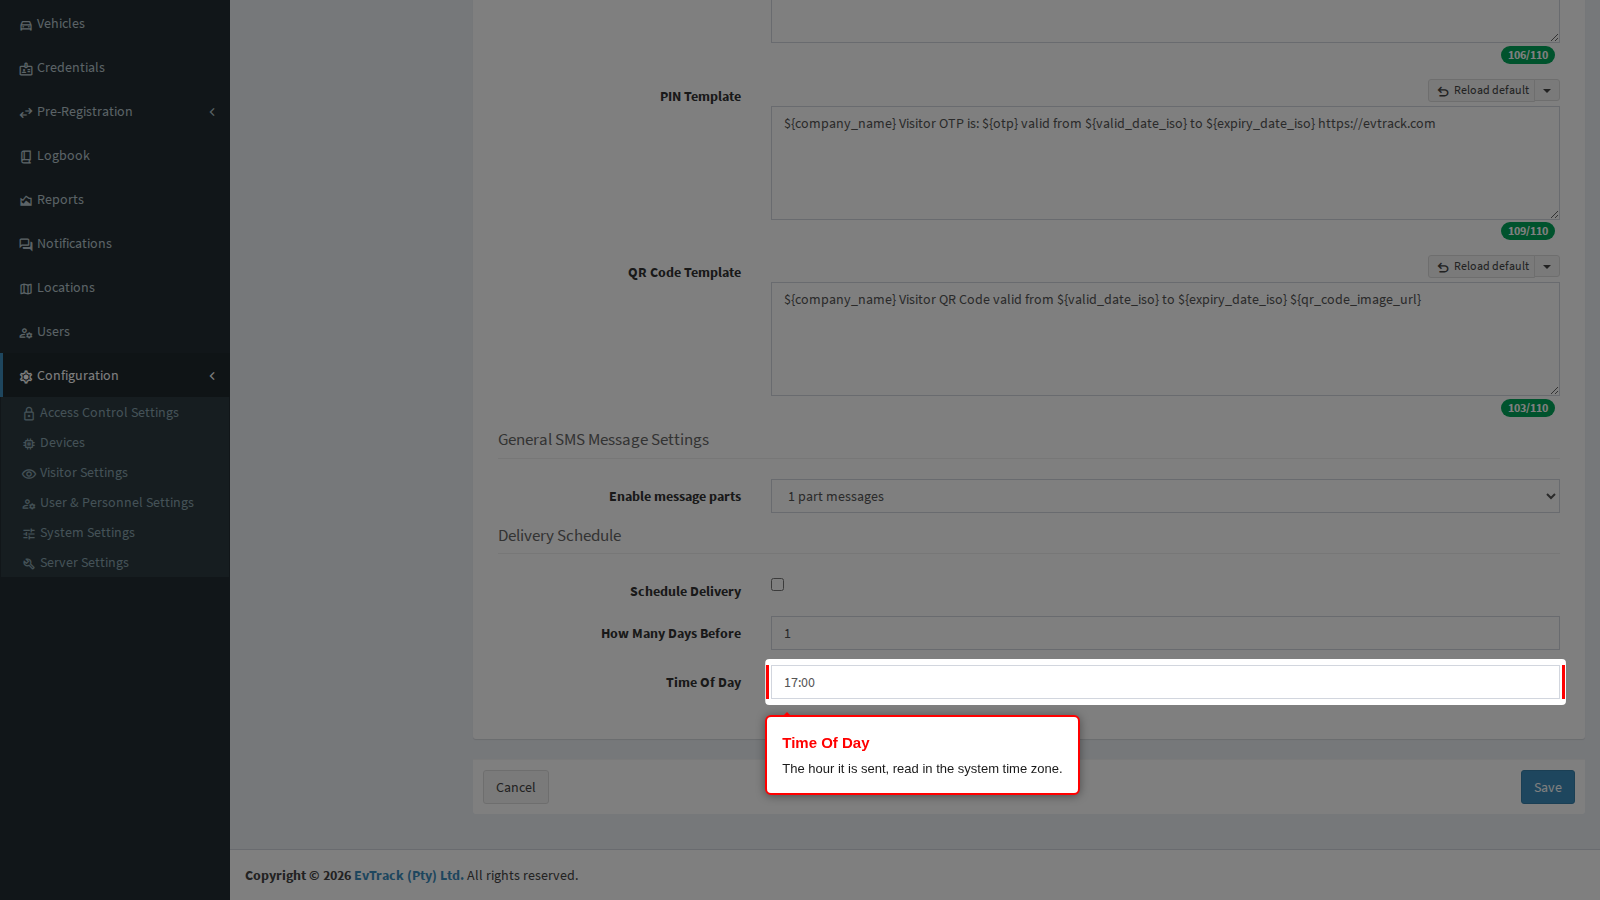
Task: Click the Vehicles sidebar icon
Action: pos(26,25)
